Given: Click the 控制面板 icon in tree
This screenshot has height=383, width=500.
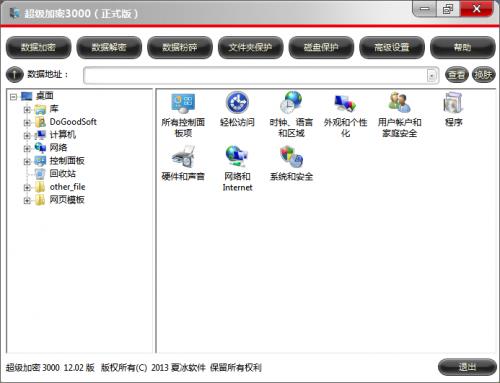Looking at the screenshot, I should (x=40, y=161).
